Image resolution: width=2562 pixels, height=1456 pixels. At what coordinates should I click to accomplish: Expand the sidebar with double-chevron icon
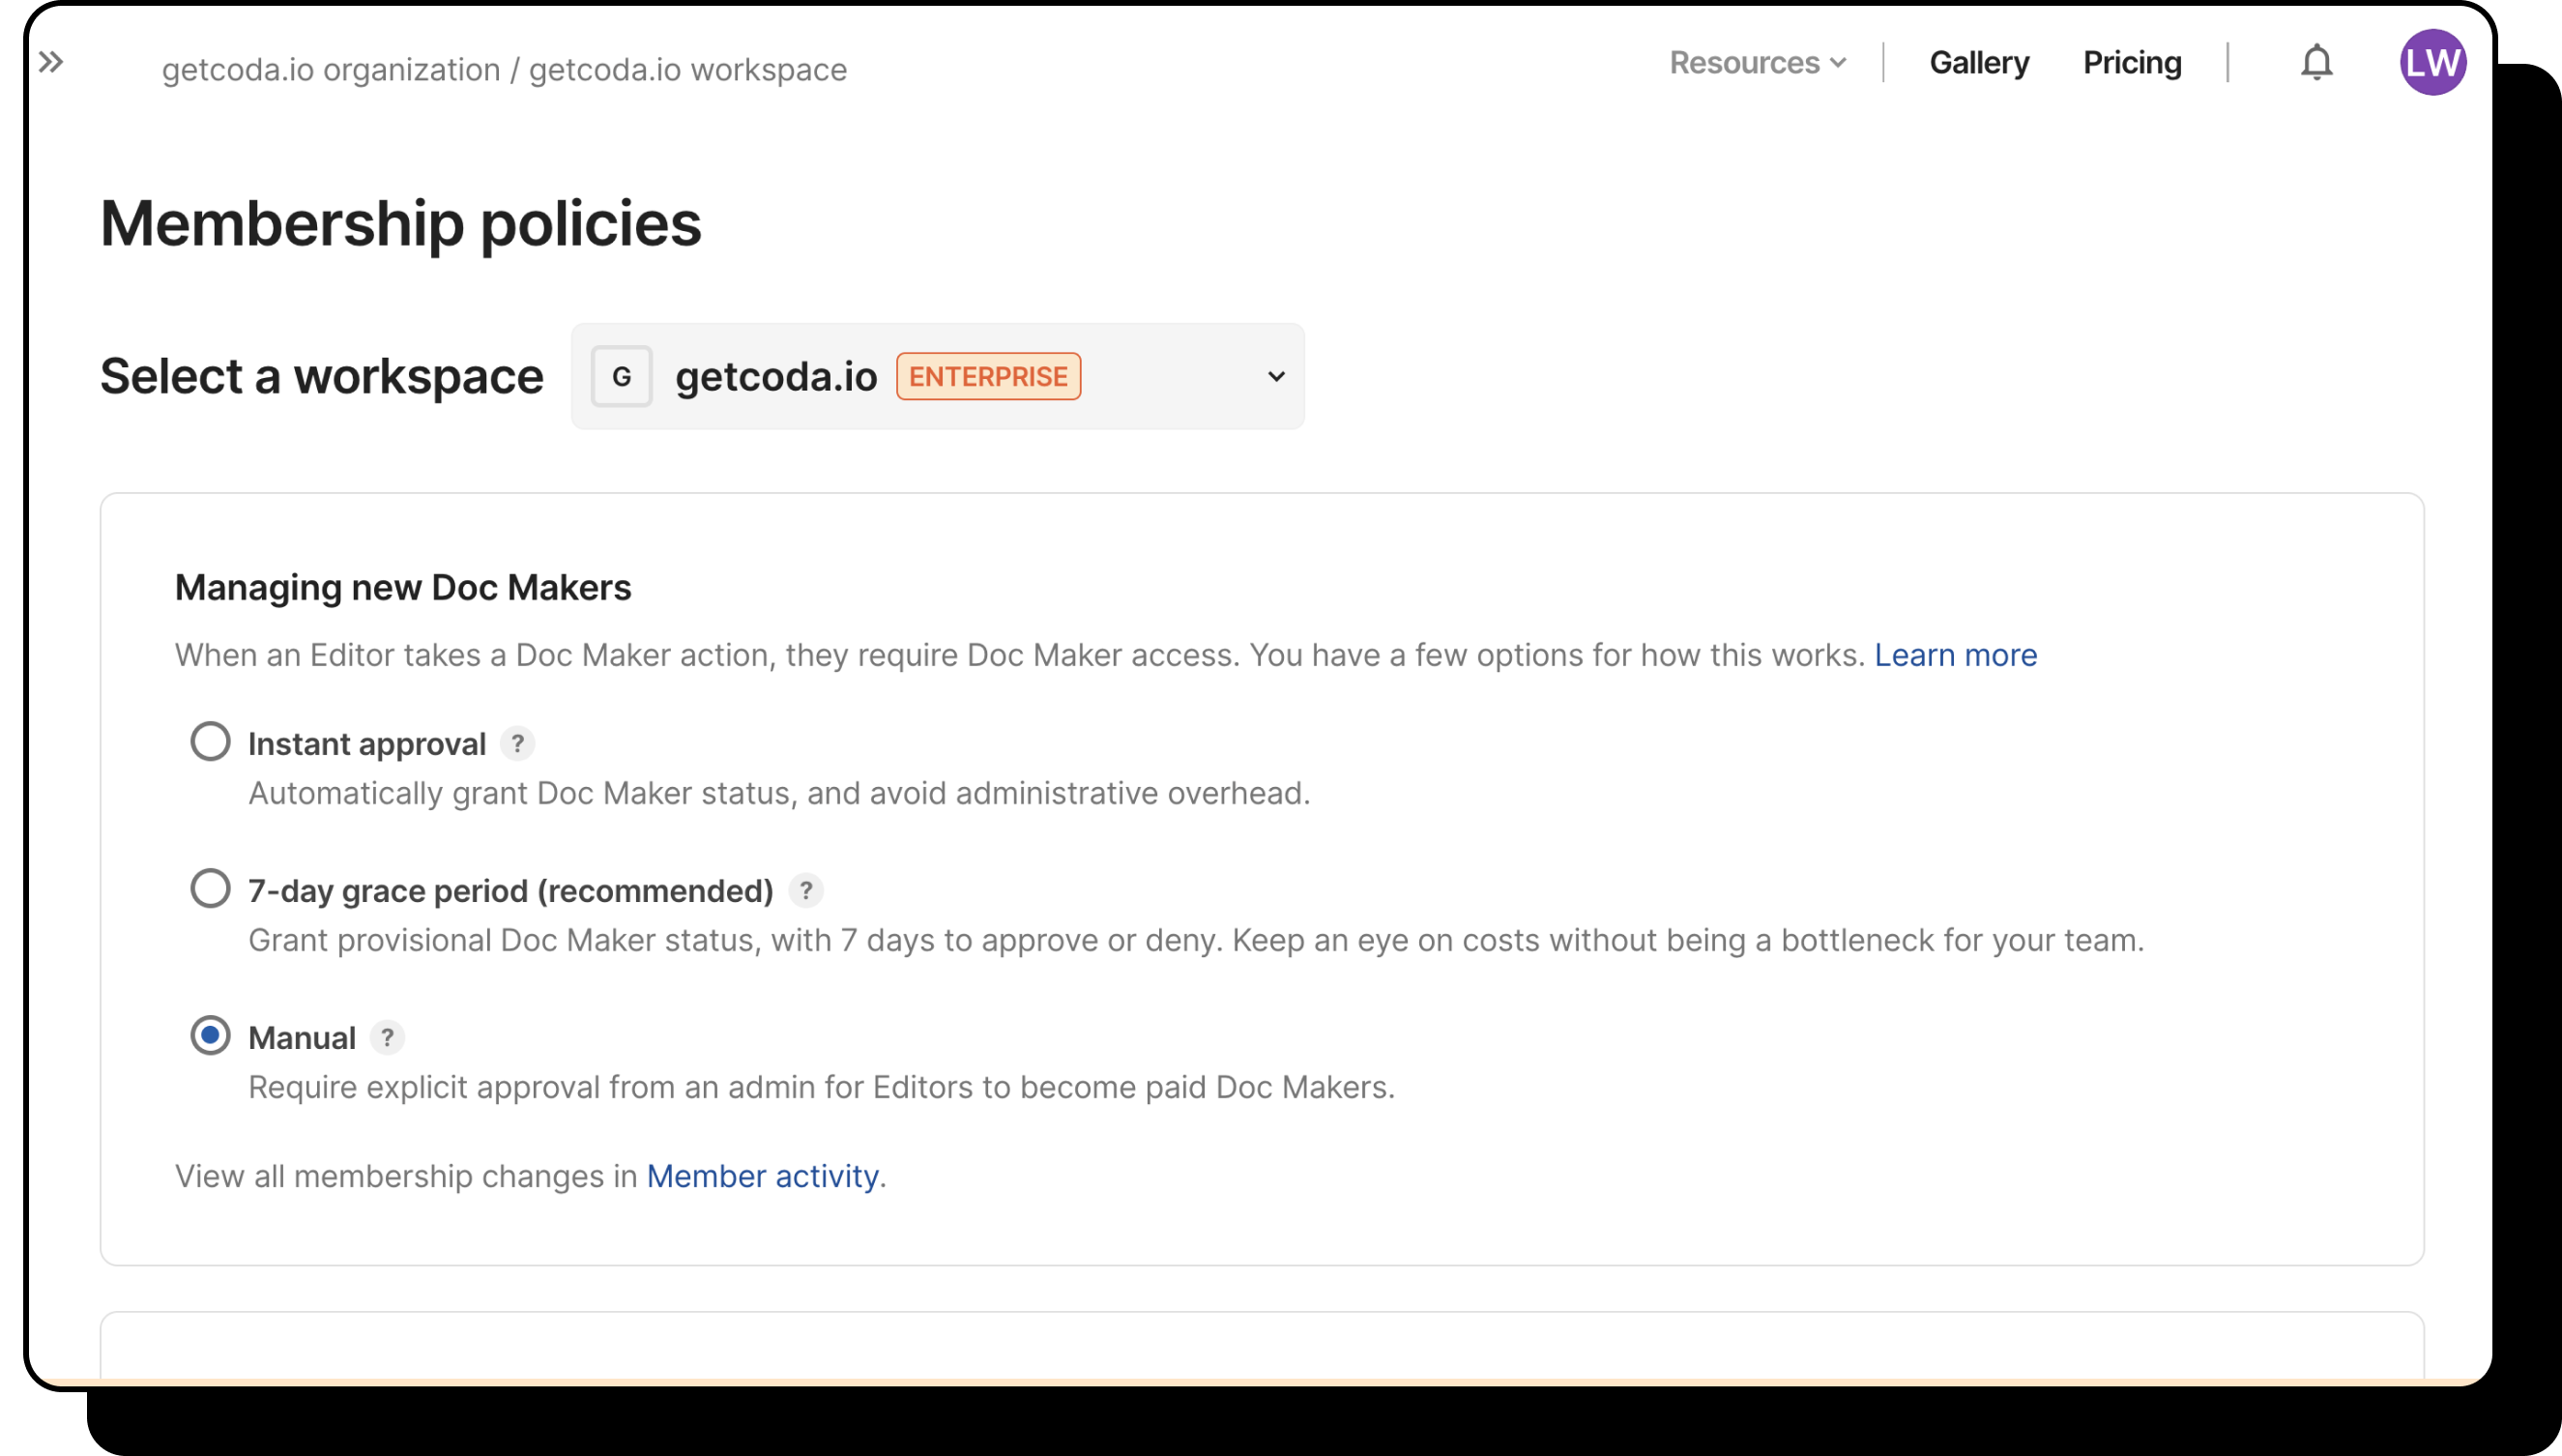pyautogui.click(x=51, y=63)
